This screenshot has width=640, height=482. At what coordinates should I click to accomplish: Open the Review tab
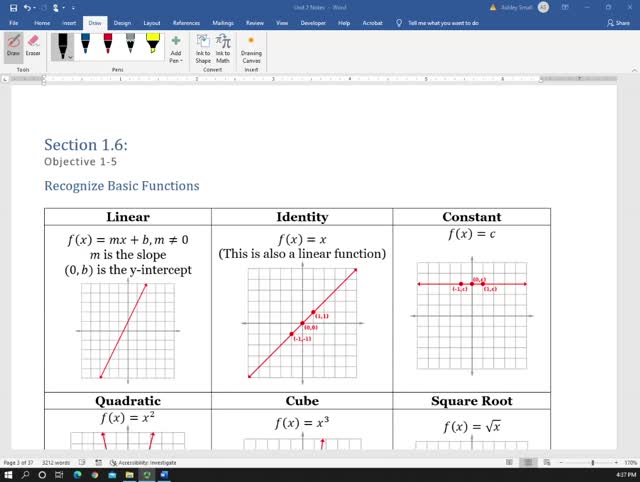click(255, 23)
